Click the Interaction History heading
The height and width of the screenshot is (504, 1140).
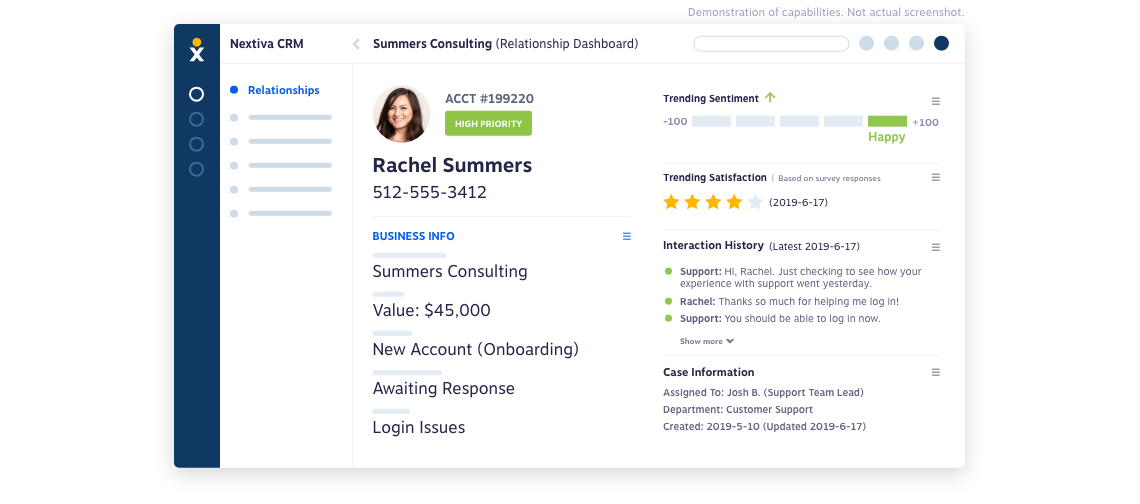pyautogui.click(x=713, y=246)
